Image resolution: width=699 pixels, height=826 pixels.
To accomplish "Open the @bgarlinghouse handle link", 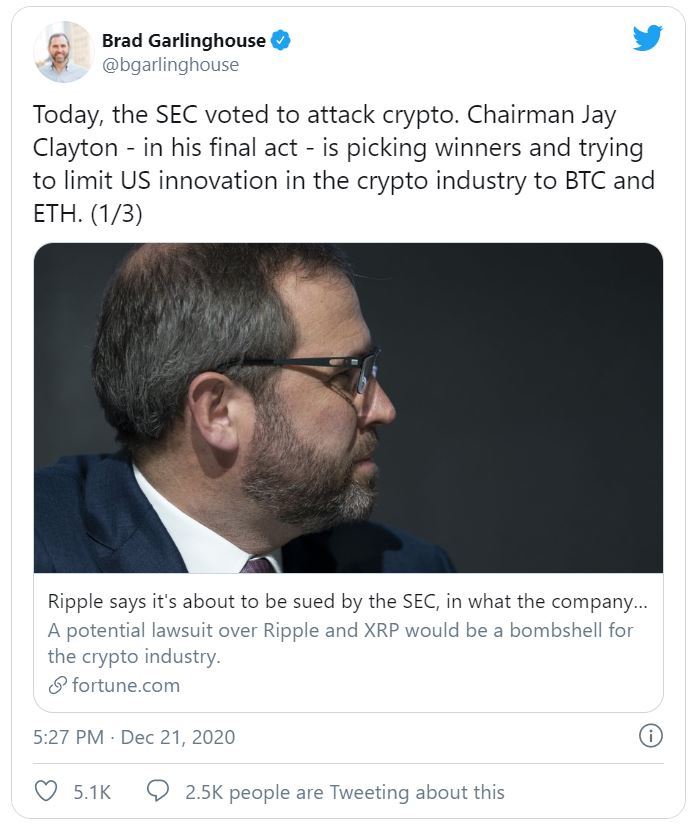I will point(170,65).
